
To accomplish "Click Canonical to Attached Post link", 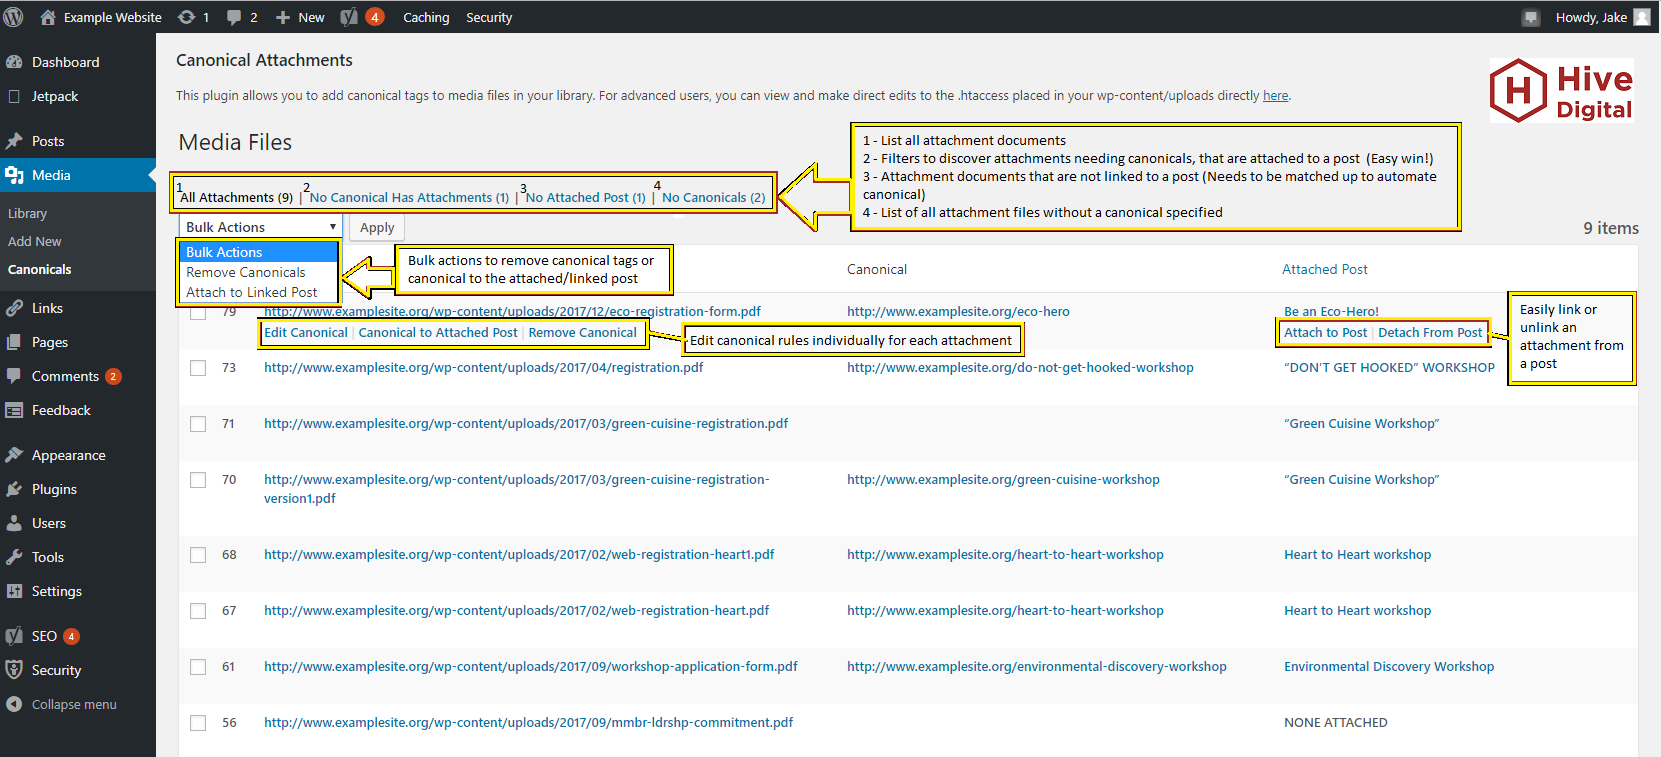I will tap(438, 333).
